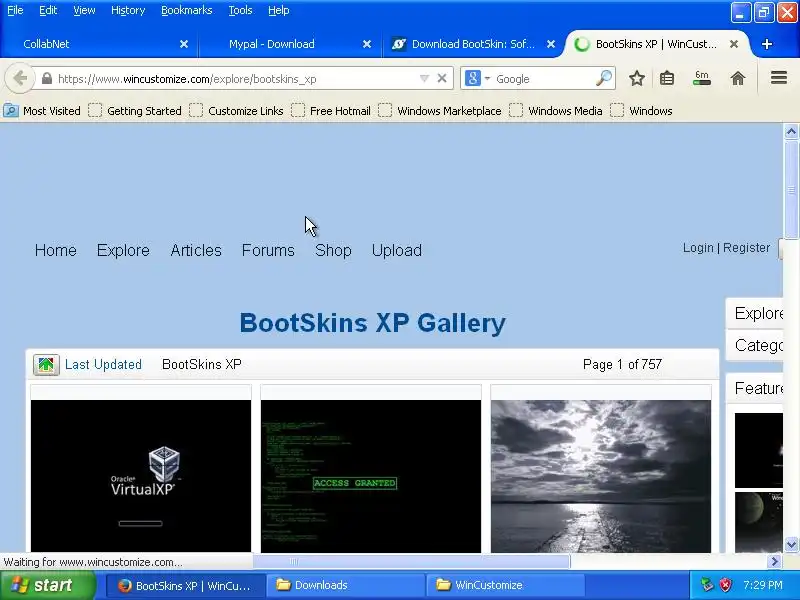Open the Upload nav link
Viewport: 800px width, 600px height.
[396, 250]
